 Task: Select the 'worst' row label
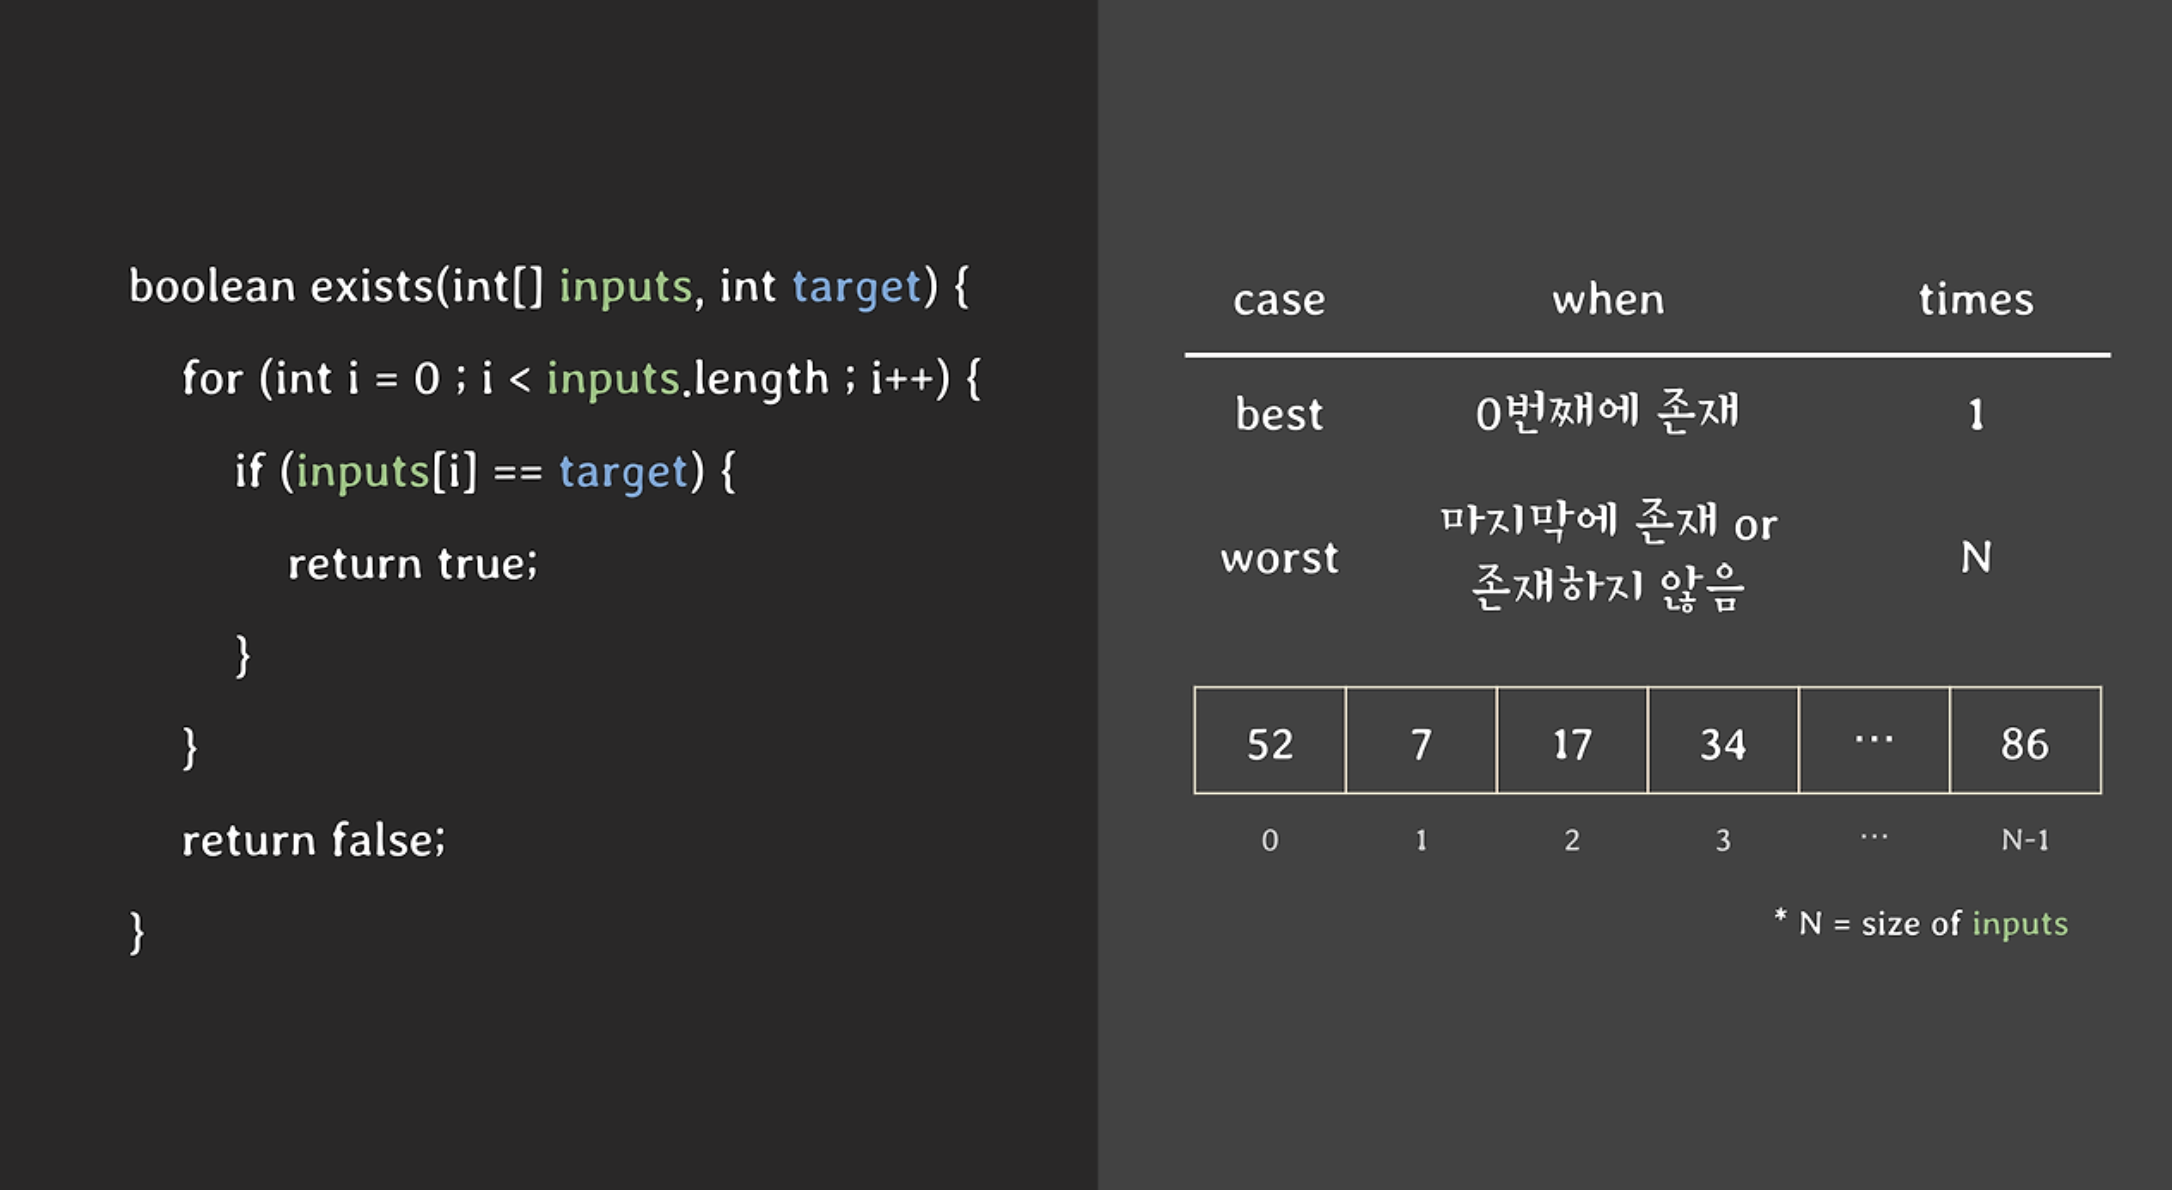[x=1279, y=557]
